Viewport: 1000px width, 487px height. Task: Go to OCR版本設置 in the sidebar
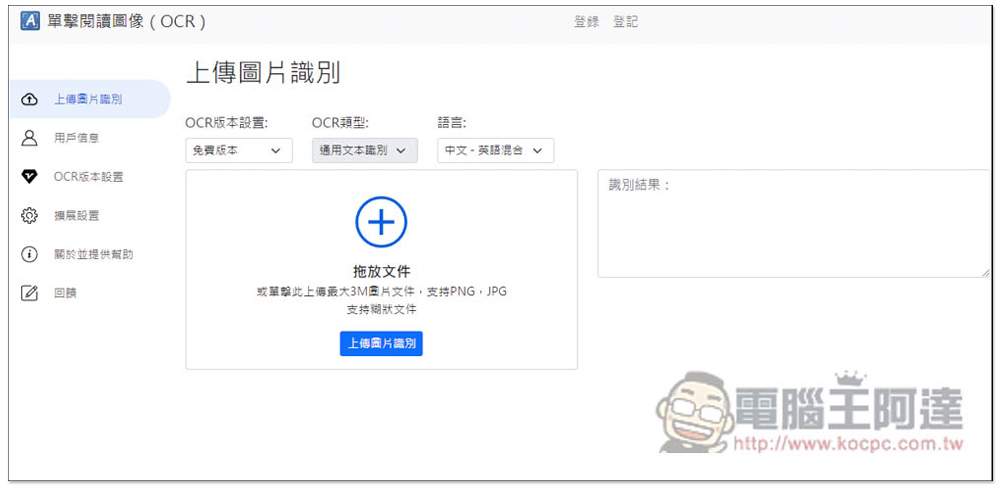[89, 177]
